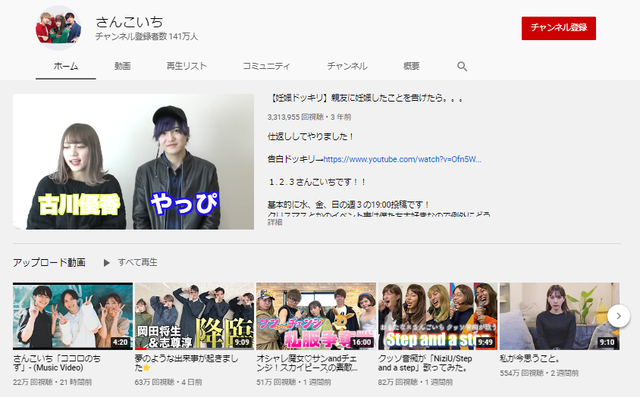Click description line 仕返ししてやりました！

310,136
